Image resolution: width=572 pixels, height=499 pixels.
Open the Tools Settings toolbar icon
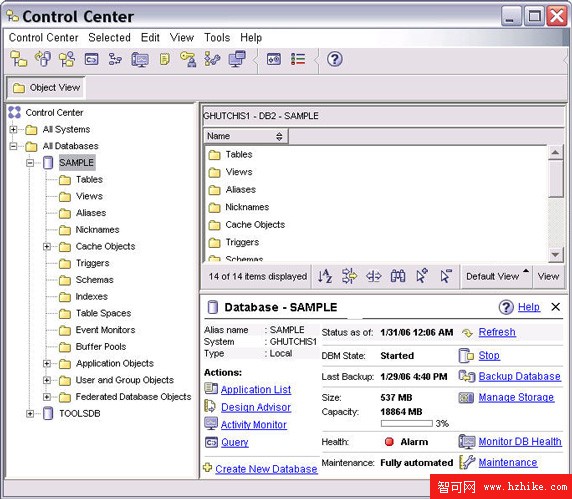point(274,59)
